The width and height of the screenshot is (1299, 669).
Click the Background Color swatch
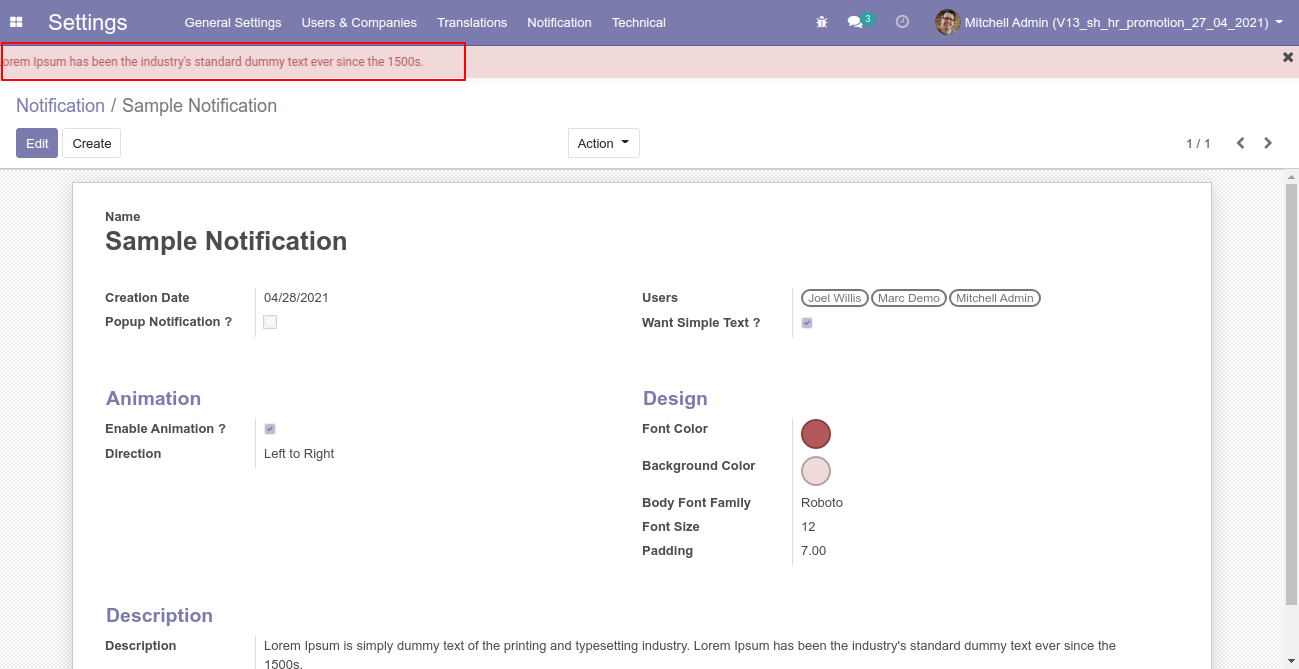pos(816,471)
